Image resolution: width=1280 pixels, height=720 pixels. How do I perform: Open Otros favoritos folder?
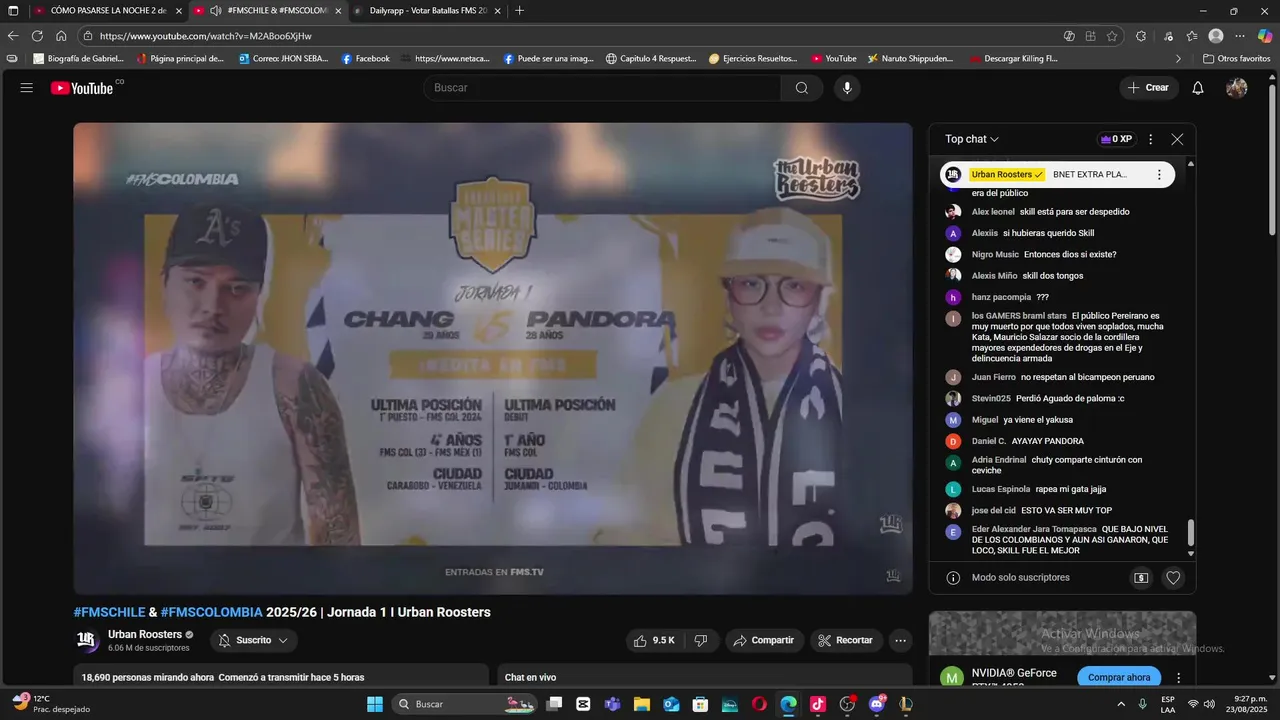pyautogui.click(x=1236, y=59)
